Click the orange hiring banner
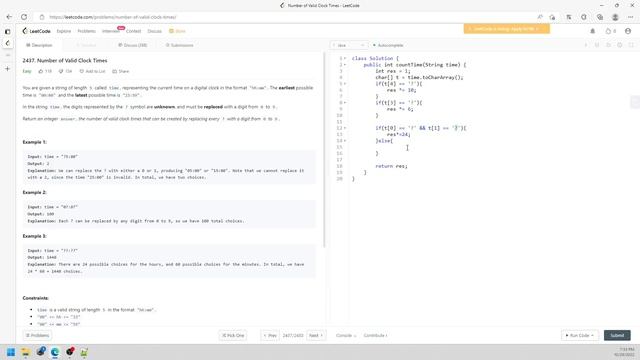The width and height of the screenshot is (640, 360). [507, 29]
